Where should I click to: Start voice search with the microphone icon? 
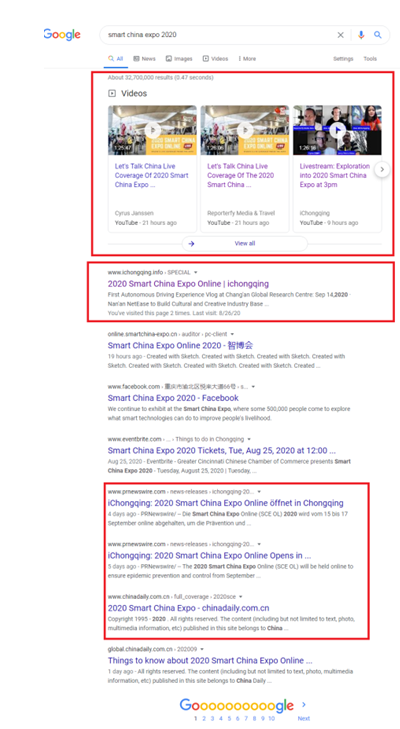(x=361, y=35)
